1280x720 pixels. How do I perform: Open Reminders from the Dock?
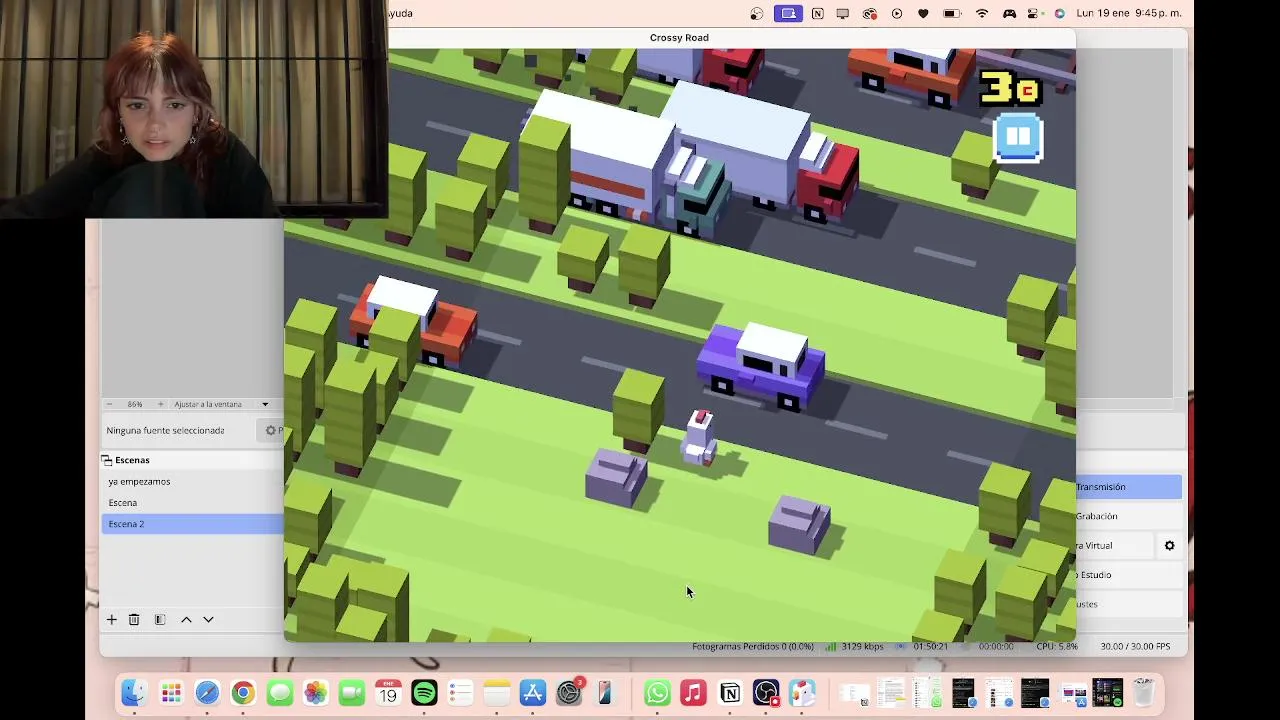click(460, 693)
